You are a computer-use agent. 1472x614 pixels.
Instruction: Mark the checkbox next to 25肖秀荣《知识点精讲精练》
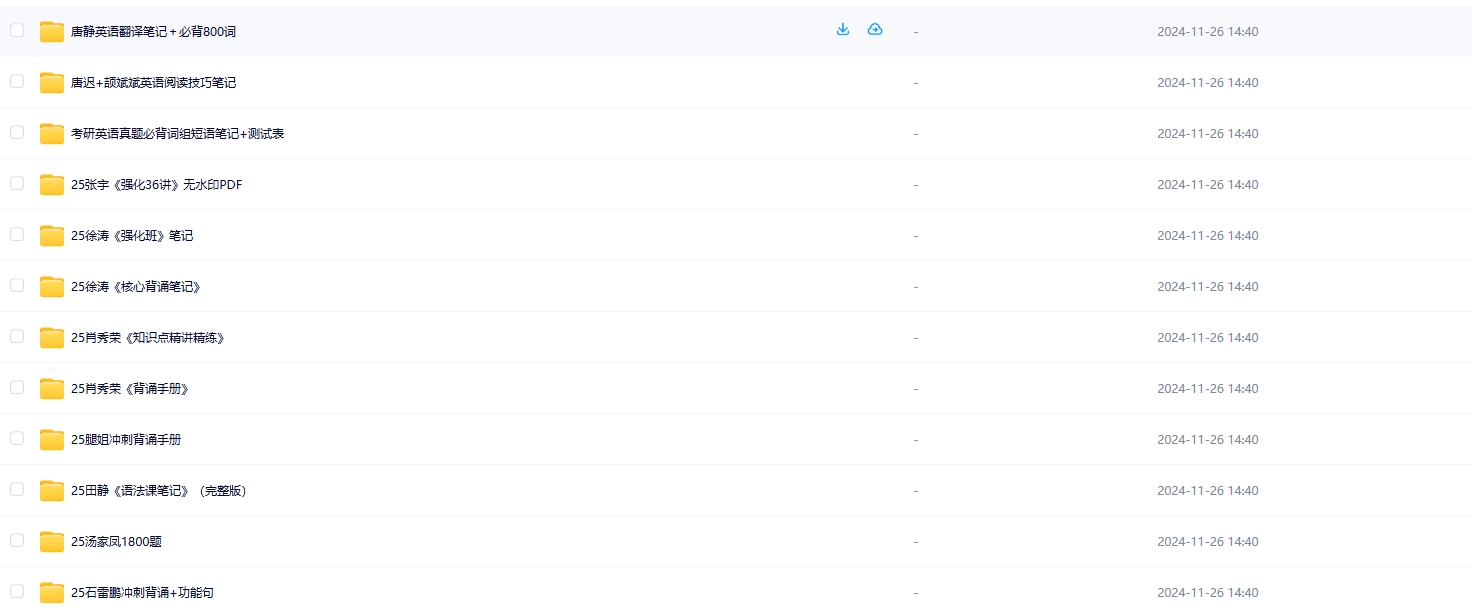[x=17, y=336]
